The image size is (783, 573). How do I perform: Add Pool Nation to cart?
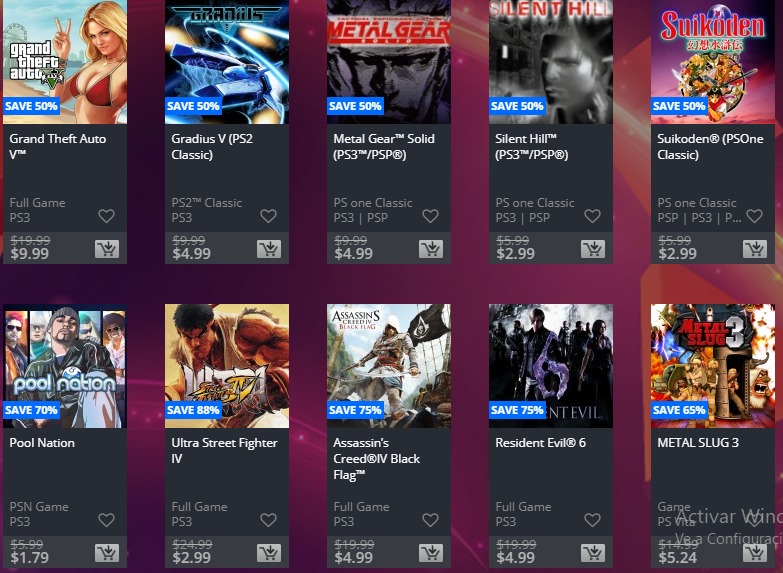107,553
